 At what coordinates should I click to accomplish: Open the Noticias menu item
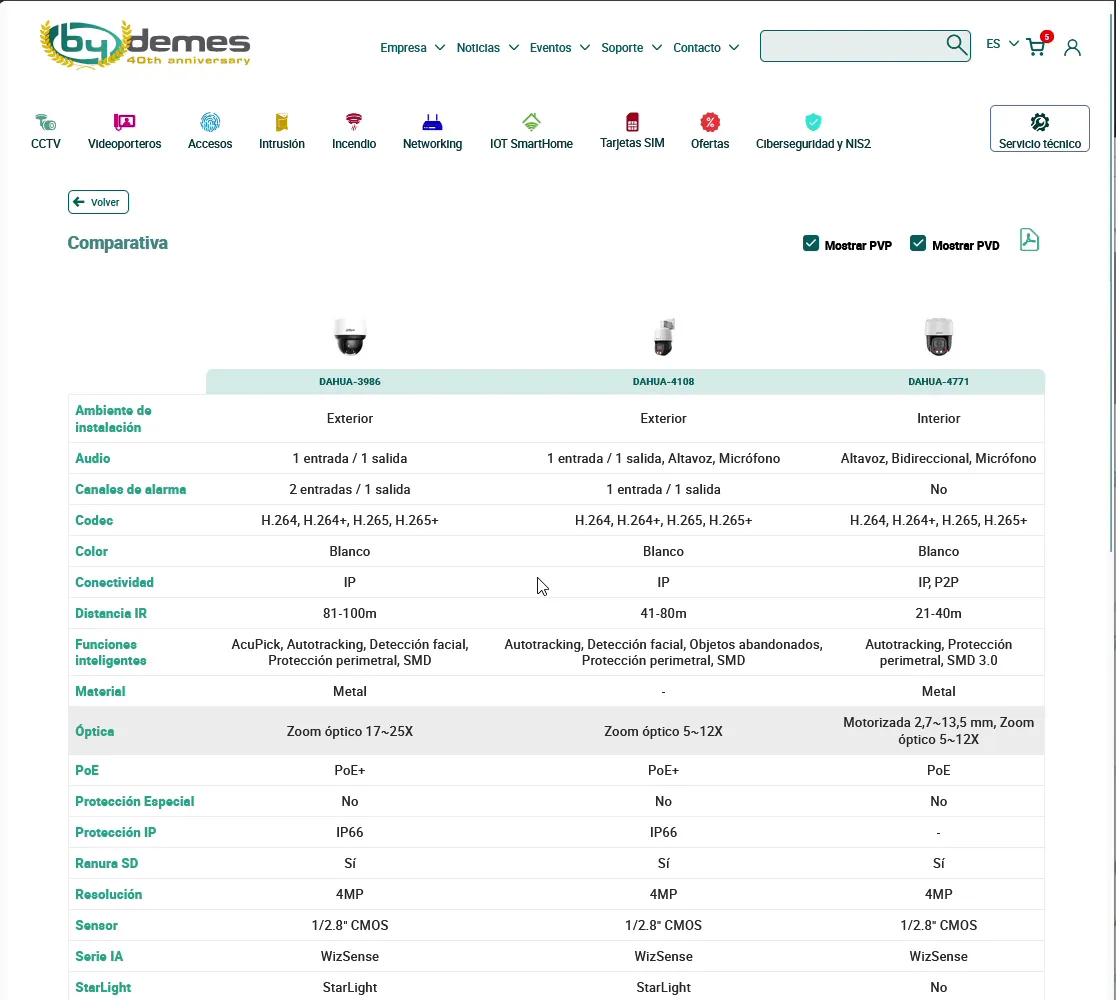pyautogui.click(x=478, y=48)
